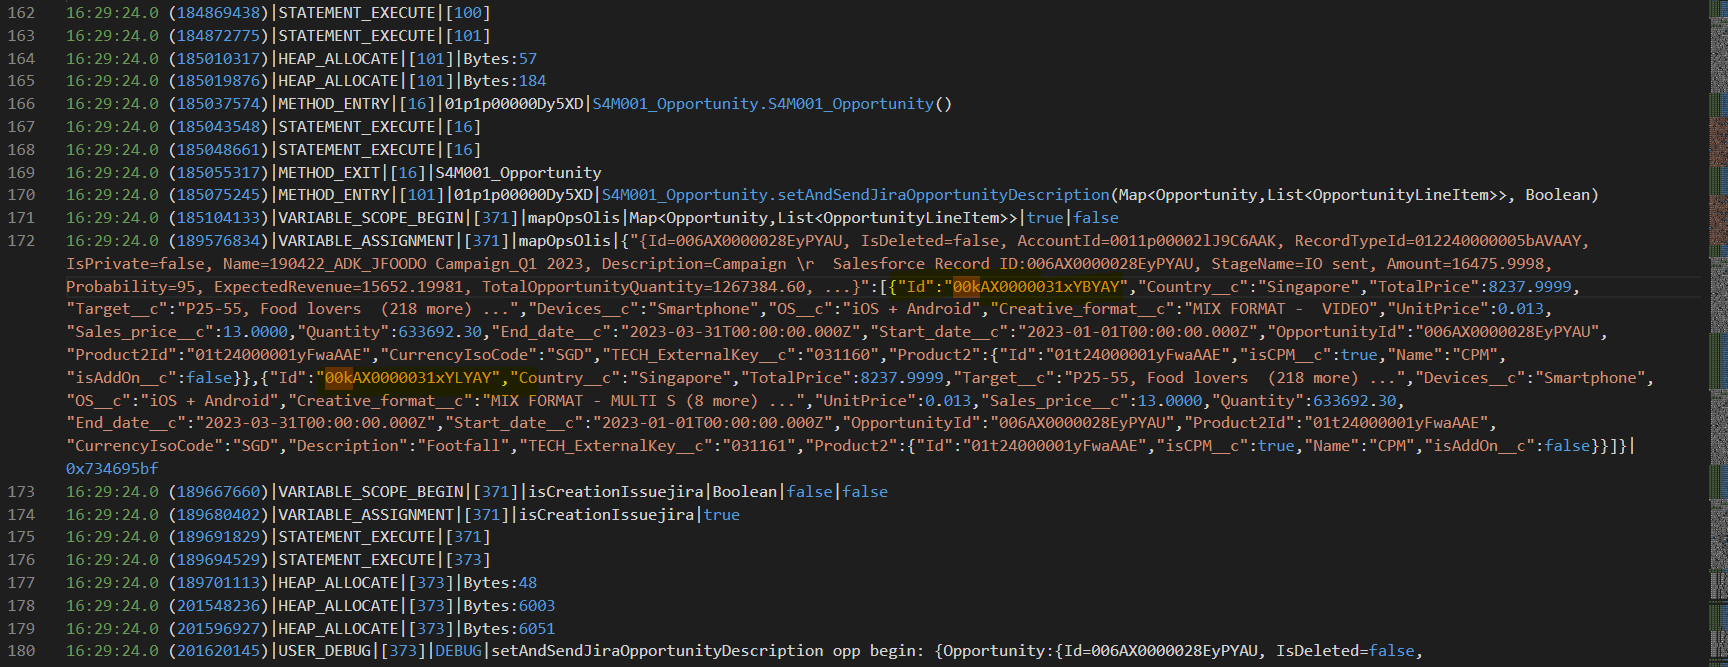Click line number 171 in the gutter

click(21, 218)
